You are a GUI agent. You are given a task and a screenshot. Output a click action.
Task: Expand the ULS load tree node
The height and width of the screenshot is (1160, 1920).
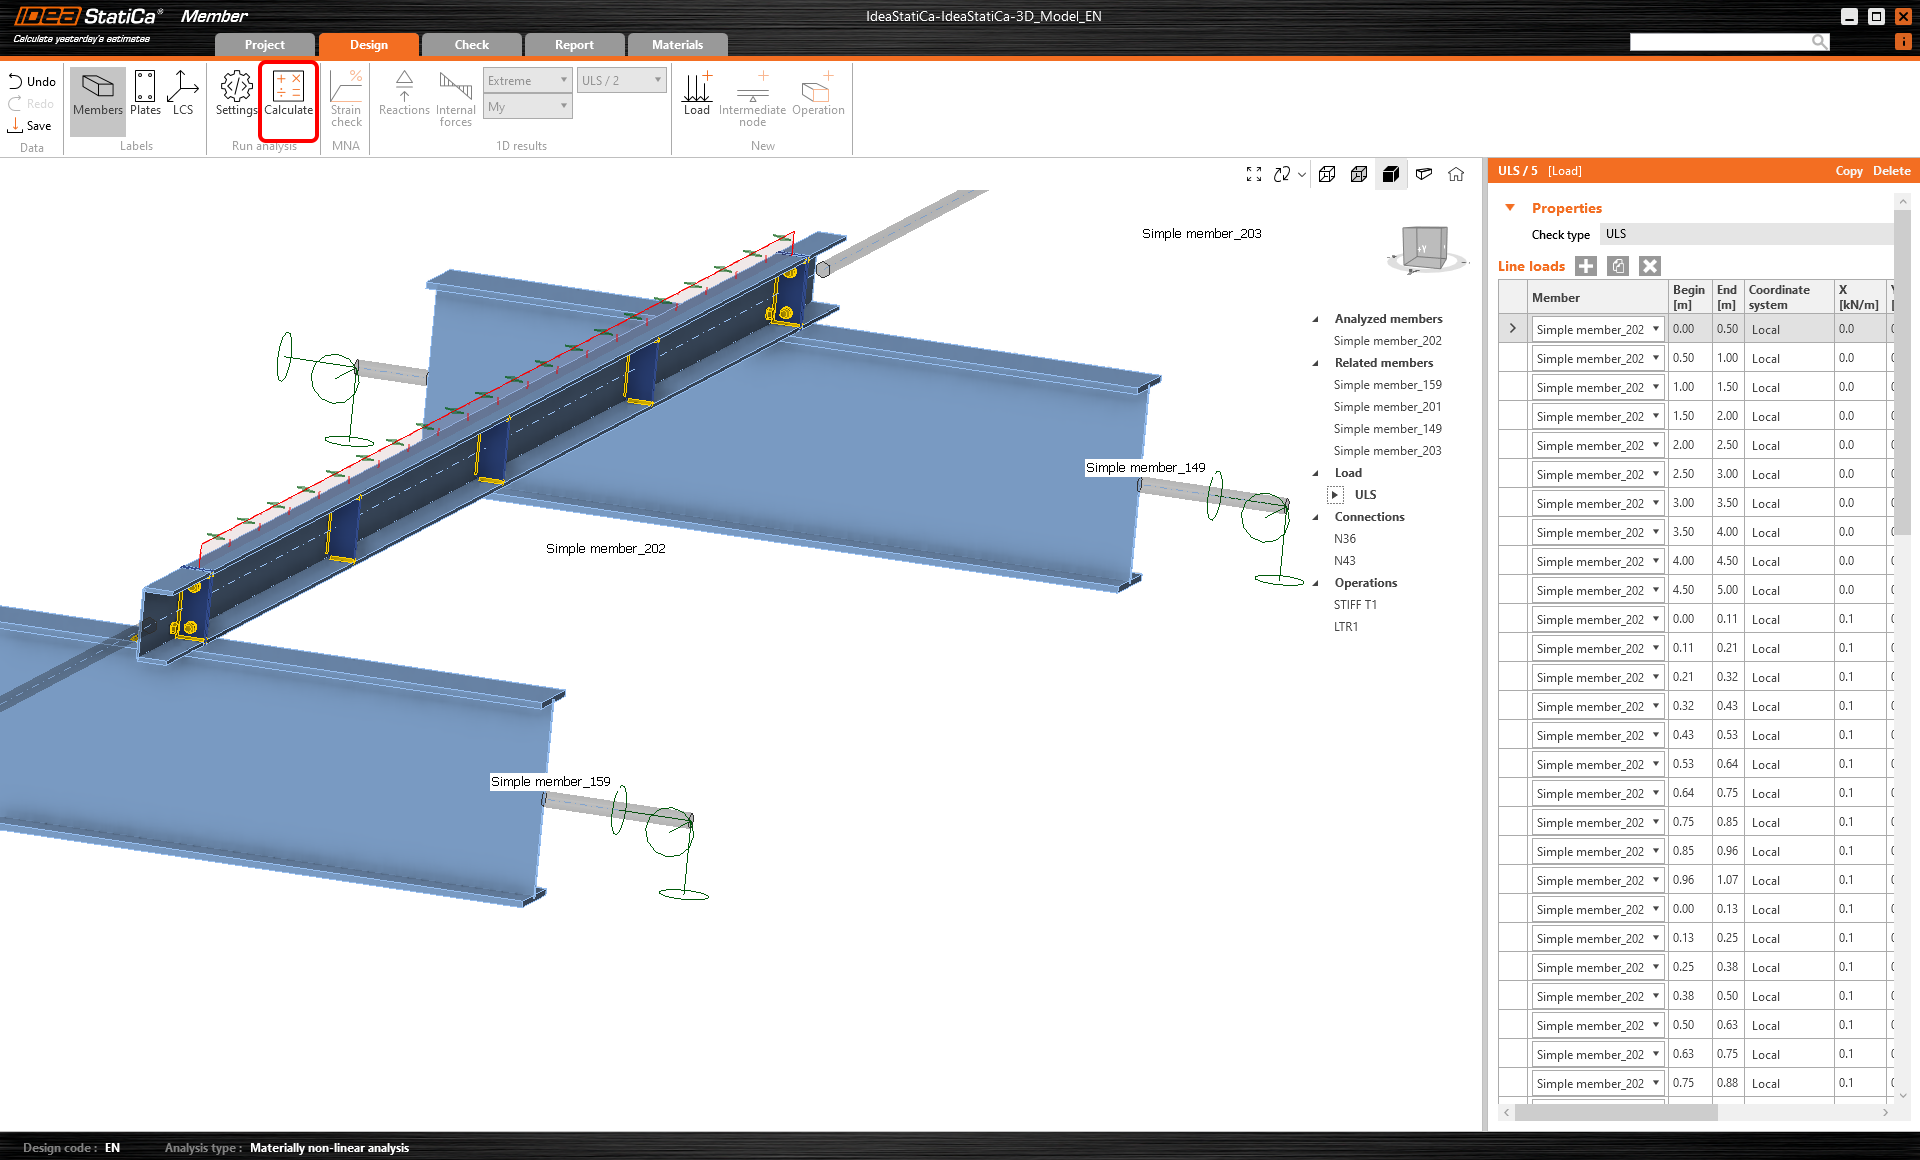[1335, 495]
